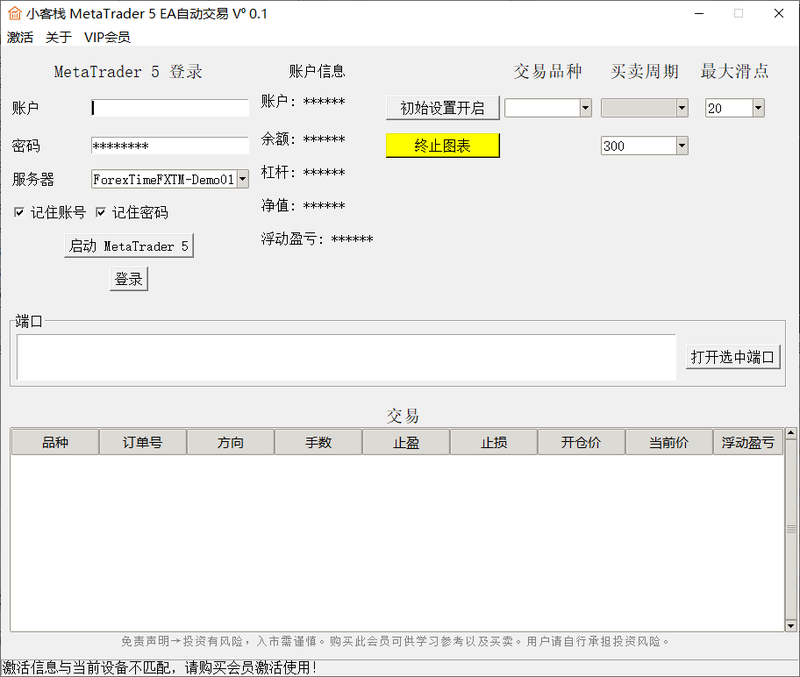Open the 交易品种 dropdown
This screenshot has width=800, height=677.
tap(585, 108)
